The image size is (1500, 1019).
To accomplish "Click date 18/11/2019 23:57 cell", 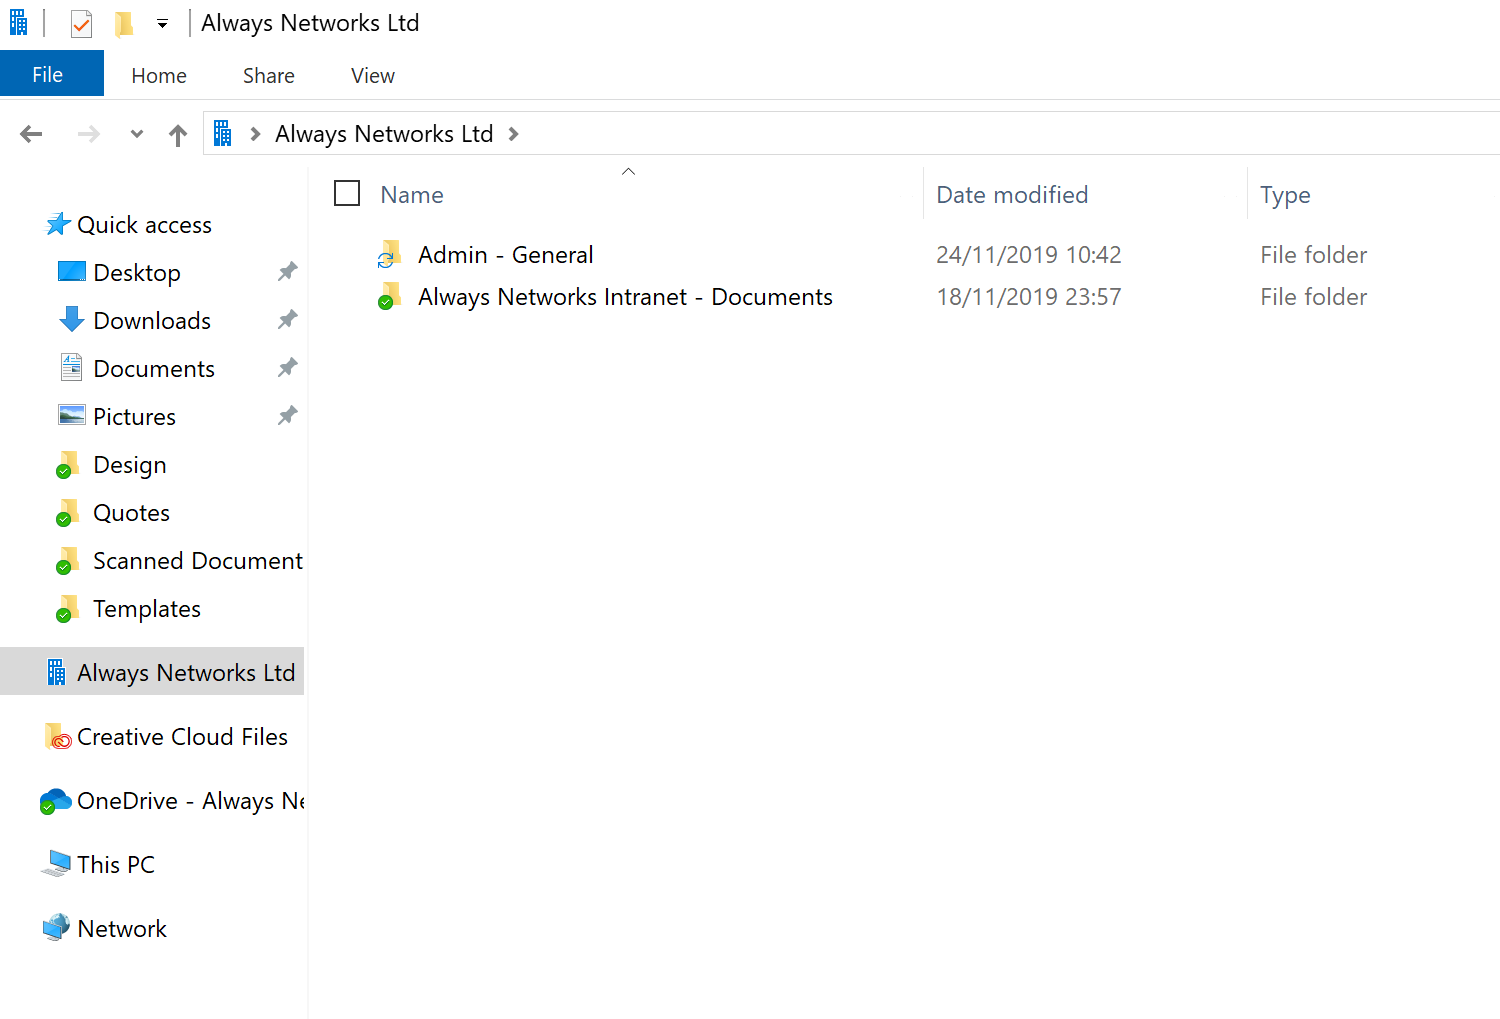I will tap(1029, 297).
